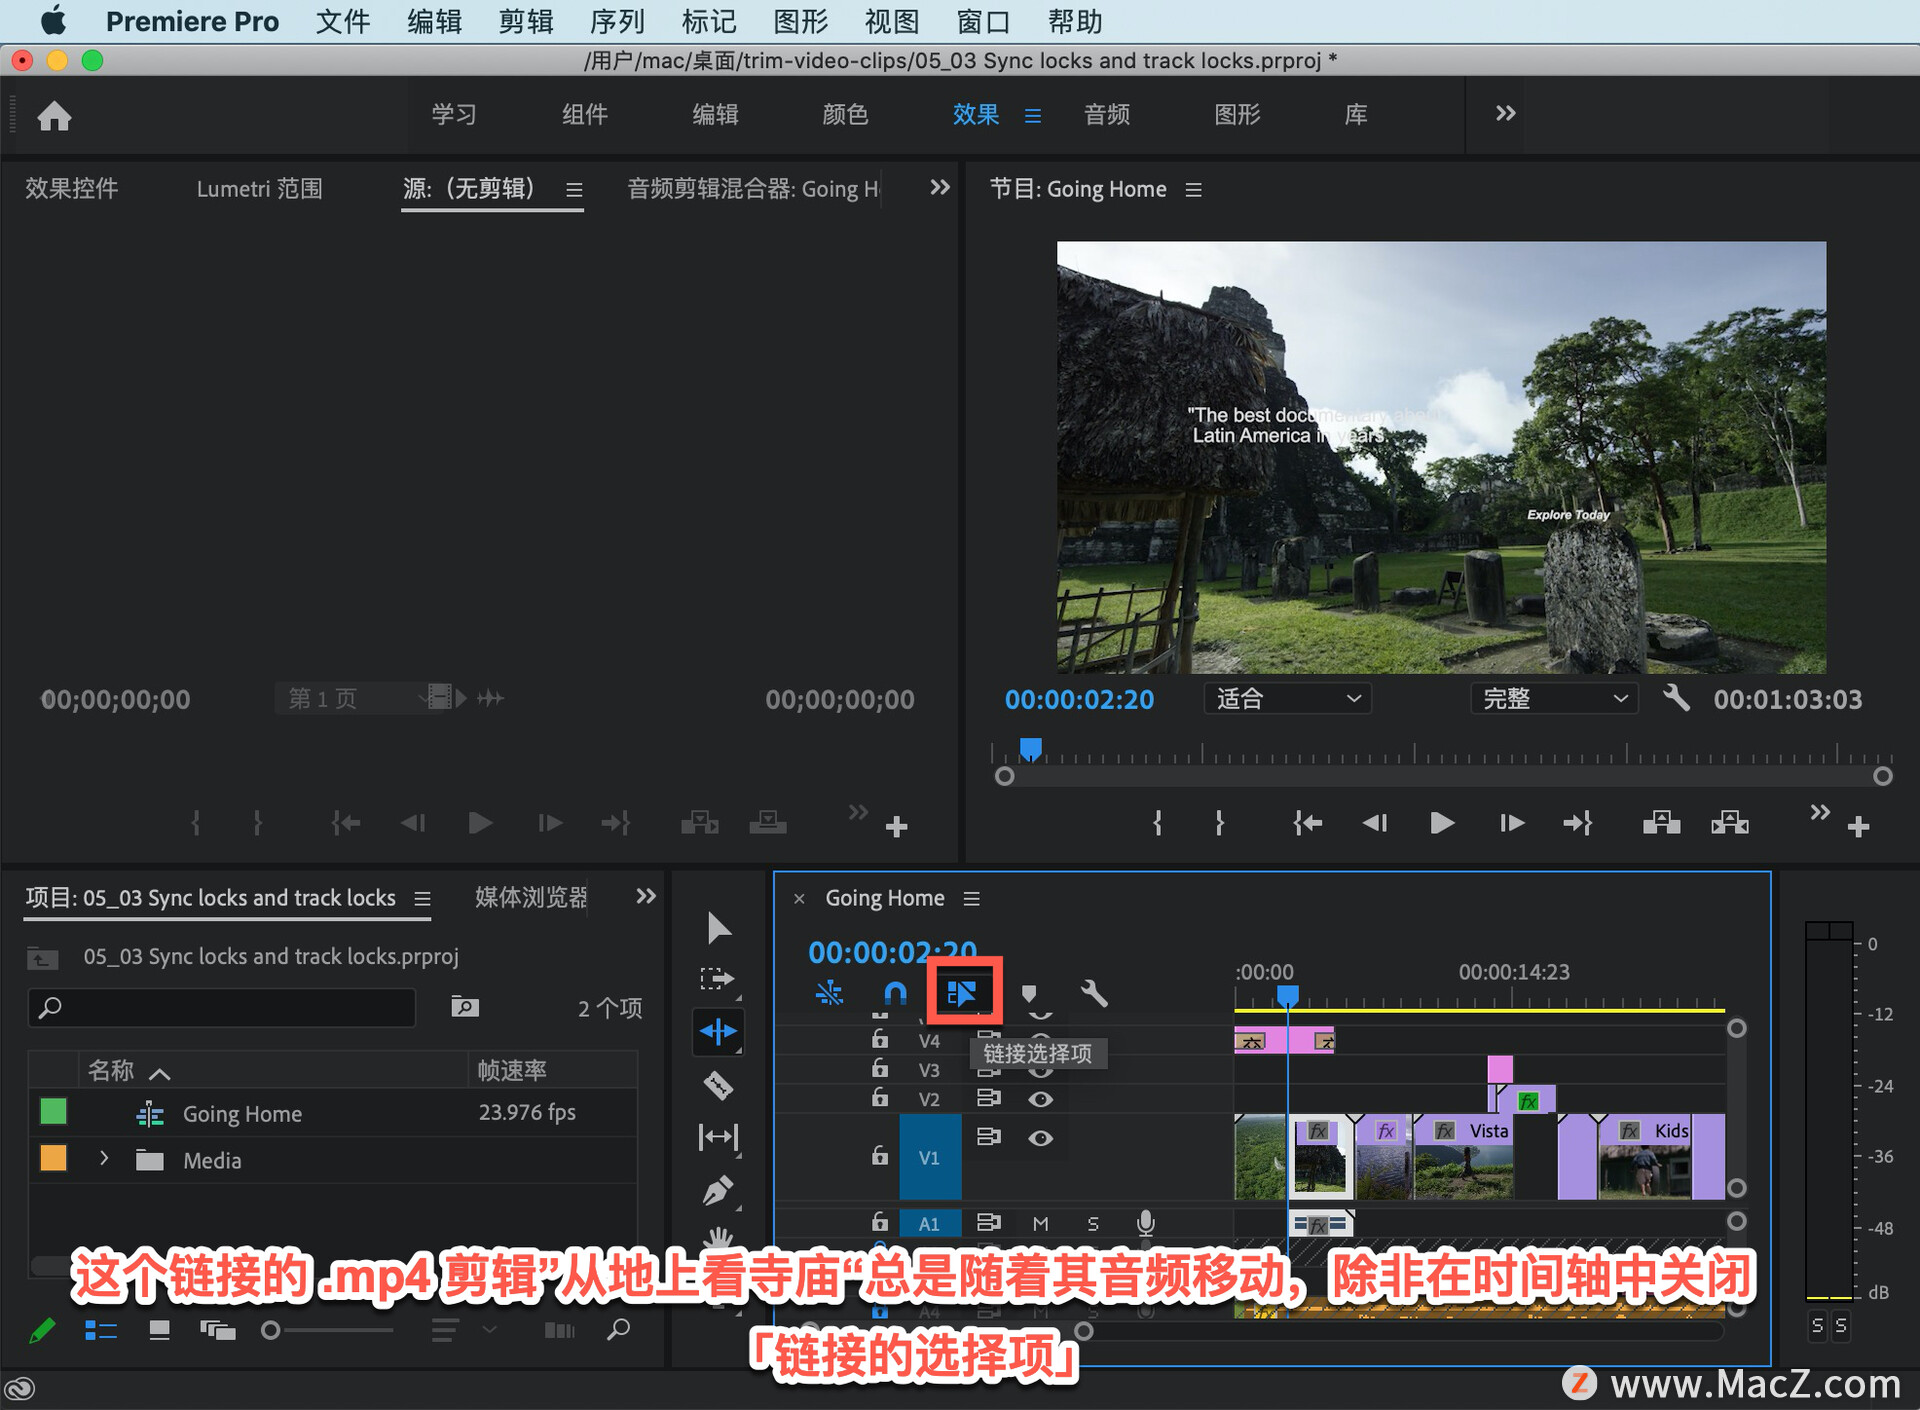Select the Selection (arrow) tool
The height and width of the screenshot is (1410, 1920).
[718, 928]
